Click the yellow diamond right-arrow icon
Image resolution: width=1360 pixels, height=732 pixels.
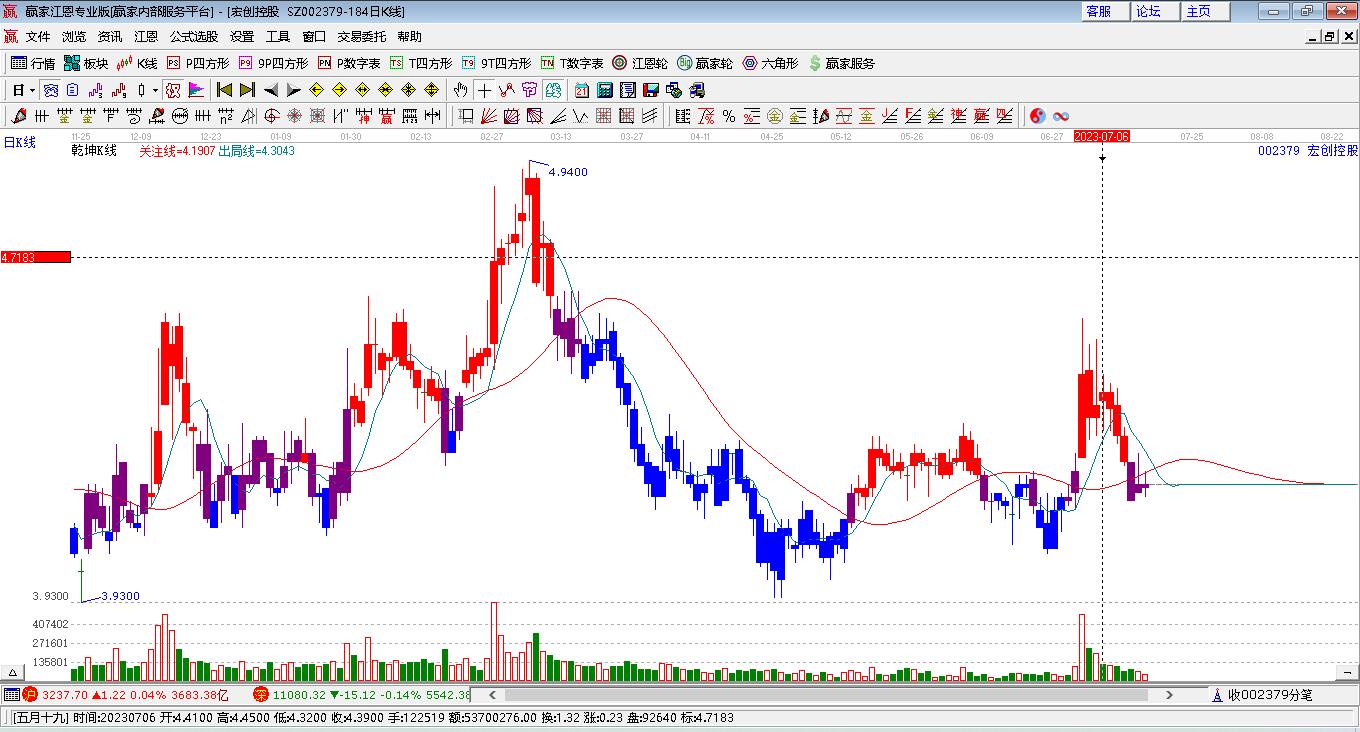[x=339, y=90]
